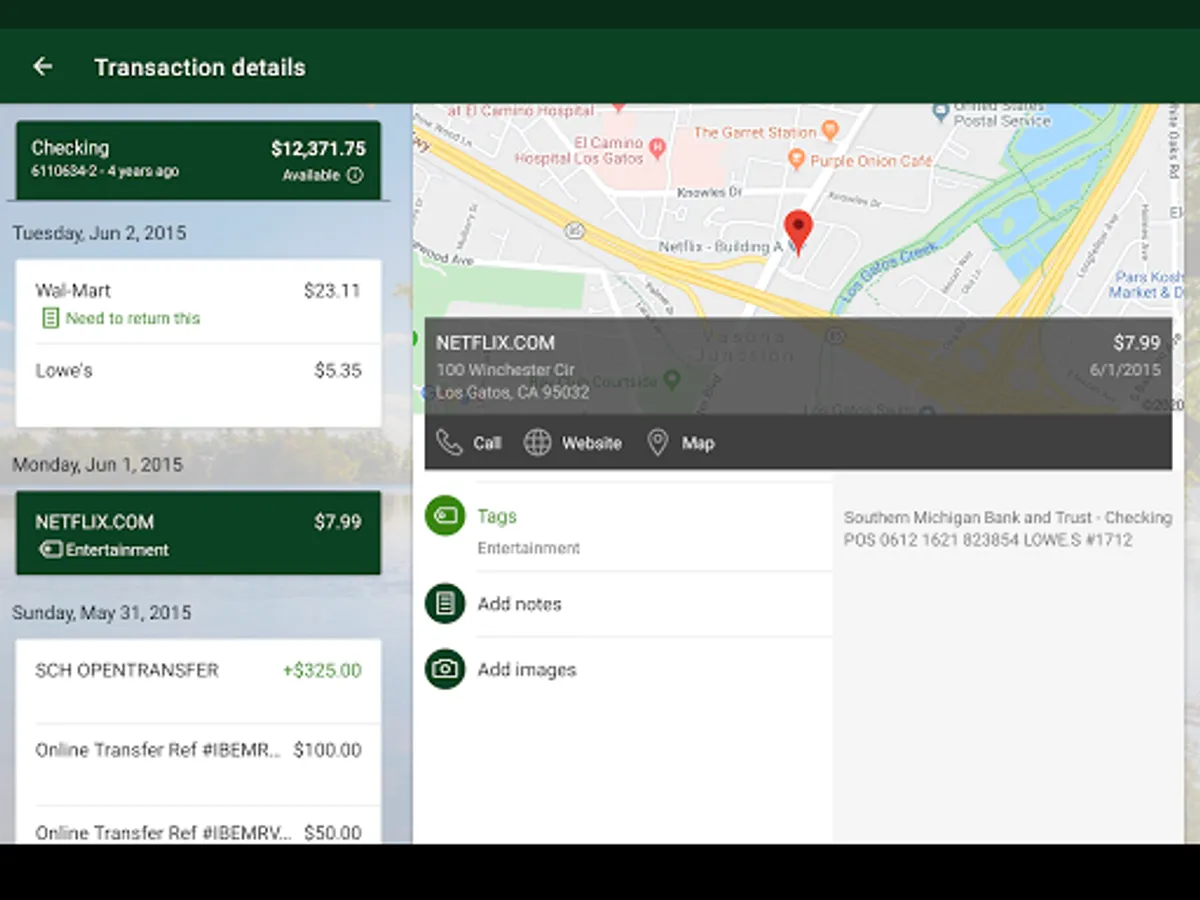Click the 'Need to return this' note text
The width and height of the screenshot is (1200, 900).
click(x=133, y=318)
